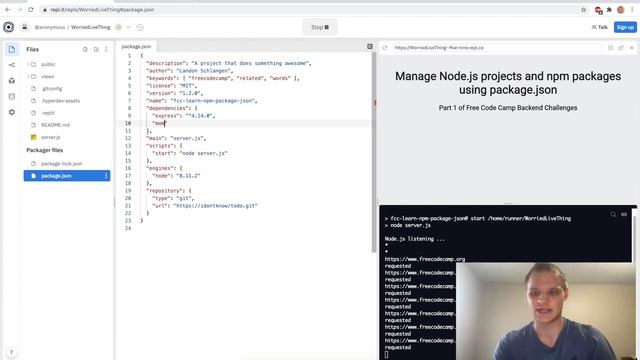Open the WorriedLiveThing repl name
Image resolution: width=640 pixels, height=360 pixels.
pos(91,27)
